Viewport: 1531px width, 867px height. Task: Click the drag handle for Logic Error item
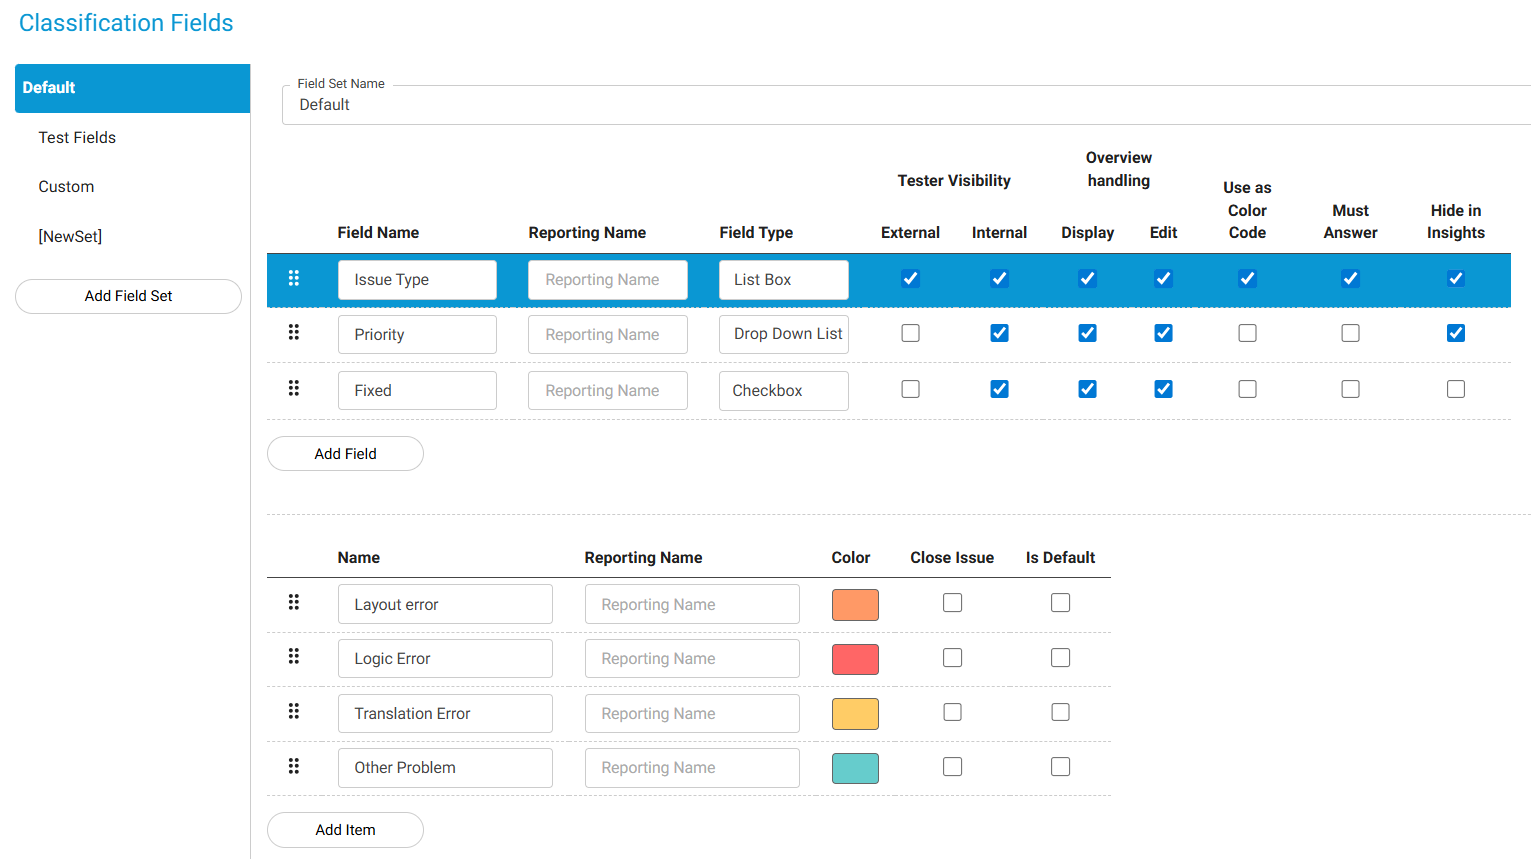[294, 656]
